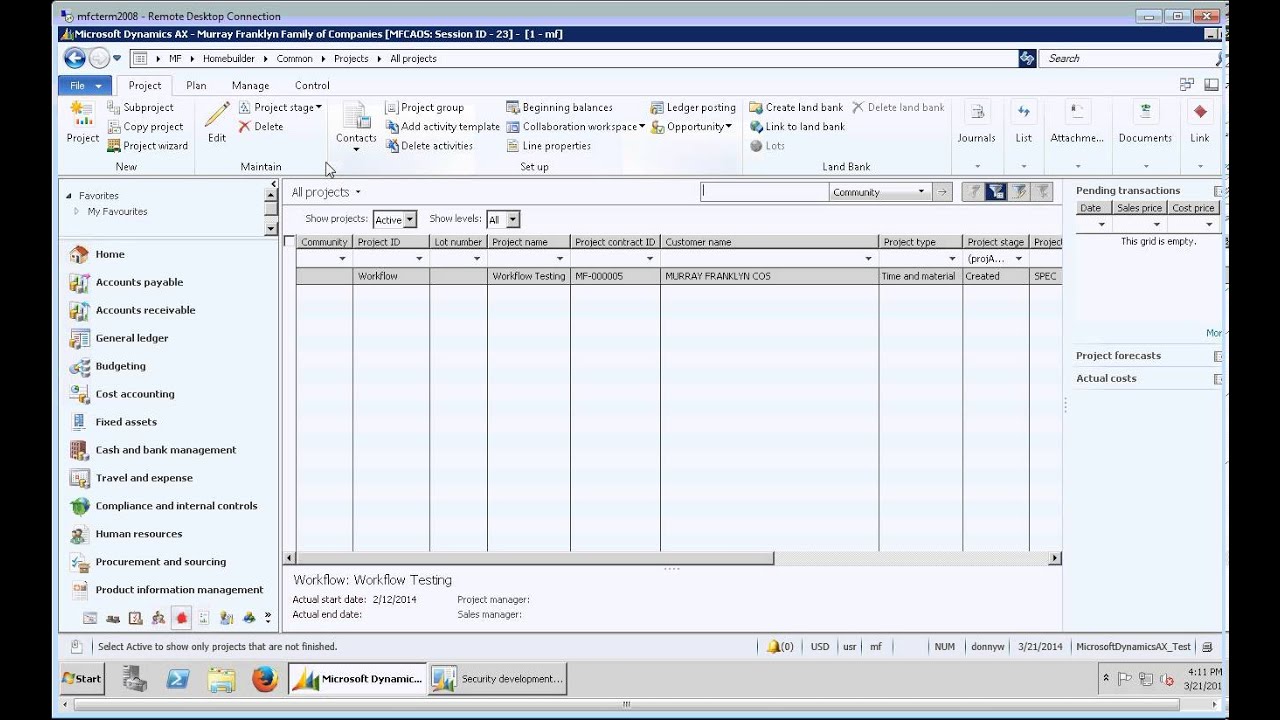Image resolution: width=1280 pixels, height=720 pixels.
Task: Click Create land bank
Action: pyautogui.click(x=796, y=107)
